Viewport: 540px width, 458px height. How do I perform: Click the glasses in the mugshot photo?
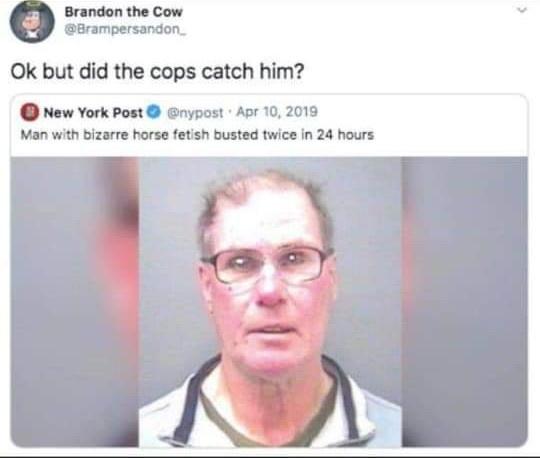[x=268, y=265]
